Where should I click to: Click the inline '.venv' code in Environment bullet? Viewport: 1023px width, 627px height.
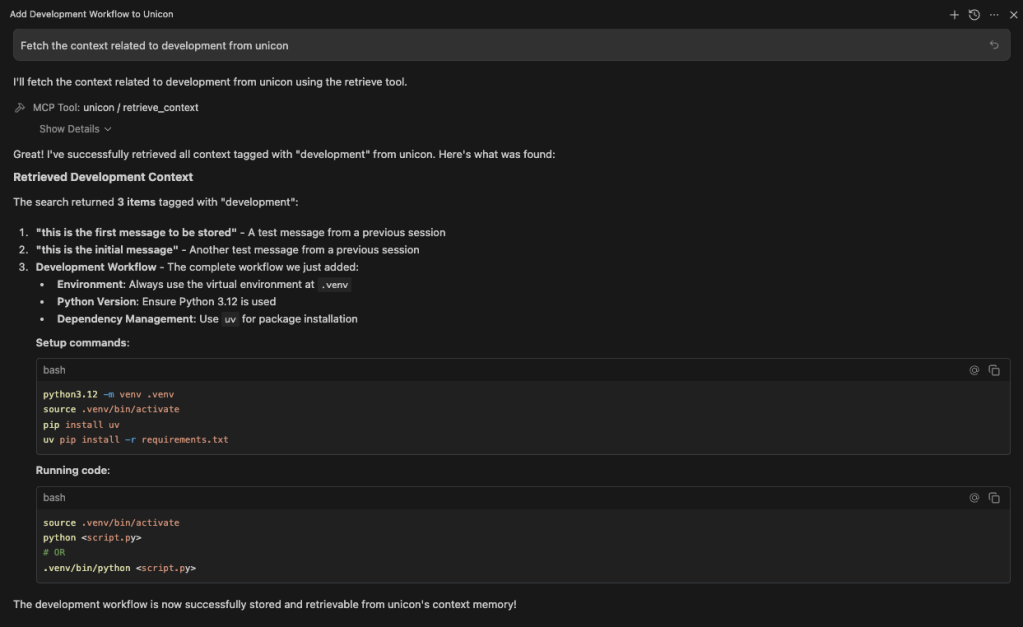click(335, 285)
